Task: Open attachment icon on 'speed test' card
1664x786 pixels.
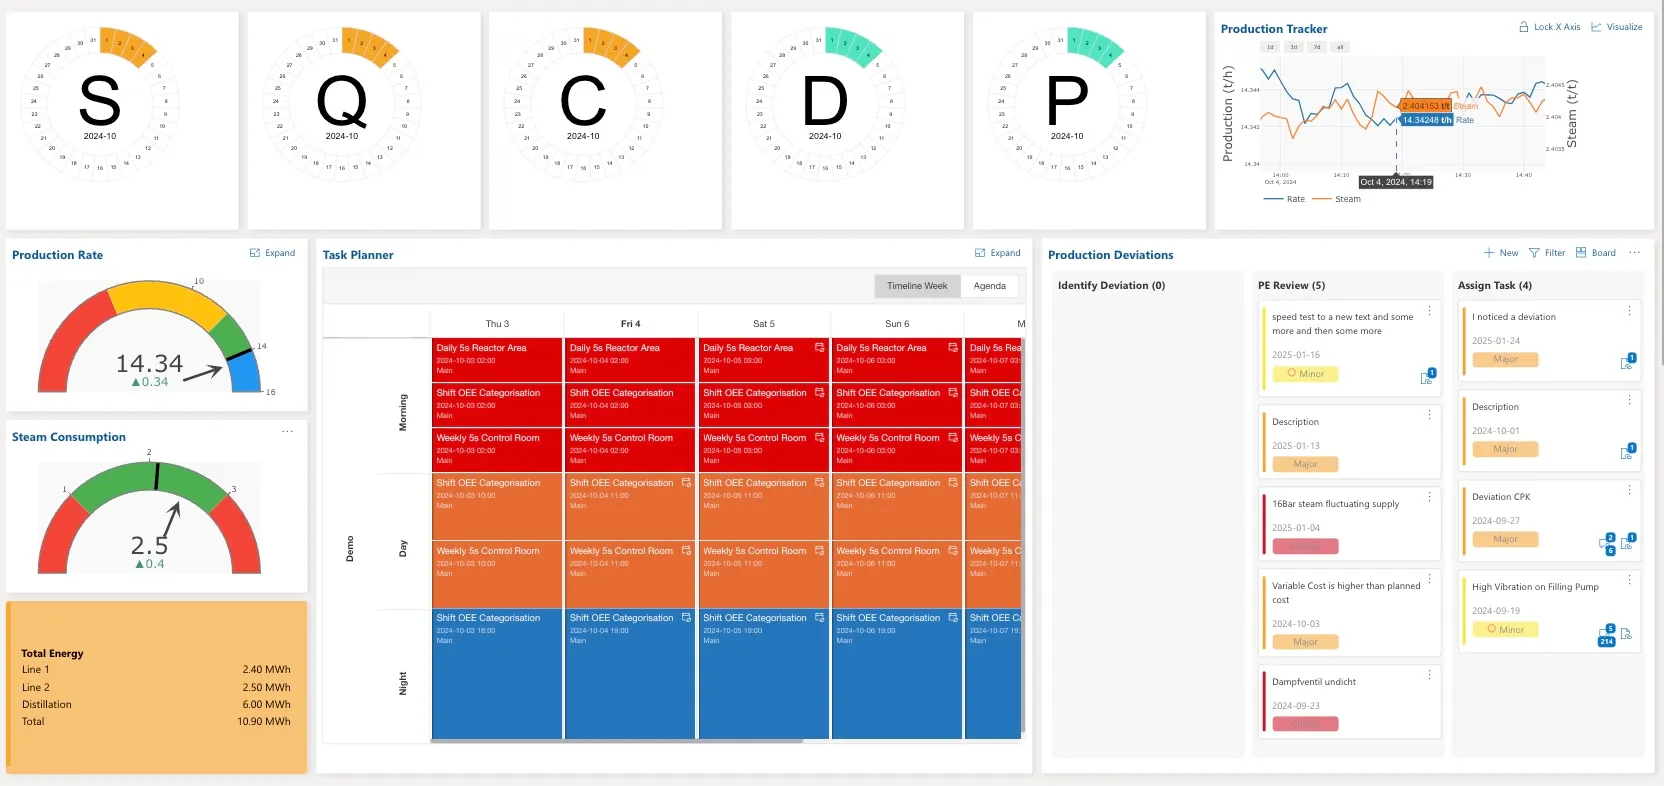Action: coord(1427,377)
